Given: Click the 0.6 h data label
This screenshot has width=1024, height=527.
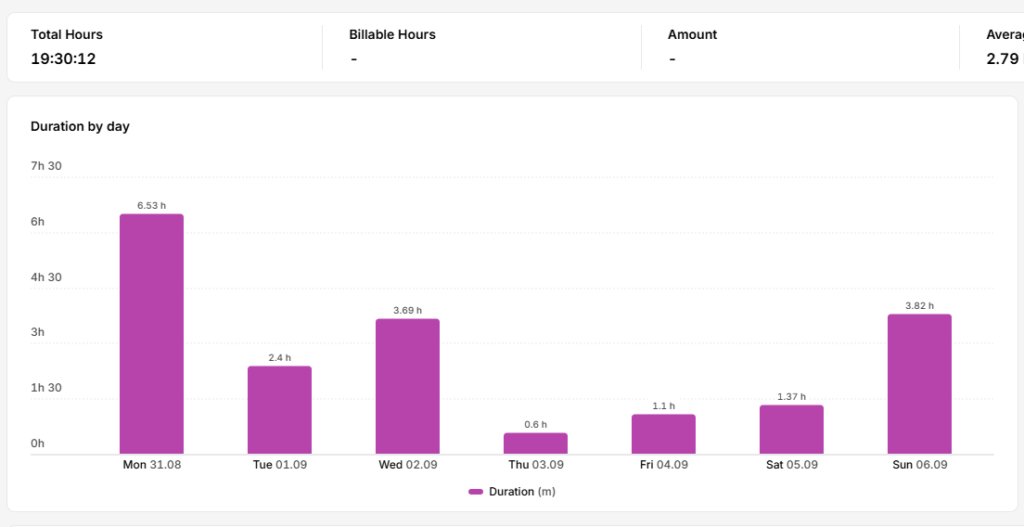Looking at the screenshot, I should point(536,424).
